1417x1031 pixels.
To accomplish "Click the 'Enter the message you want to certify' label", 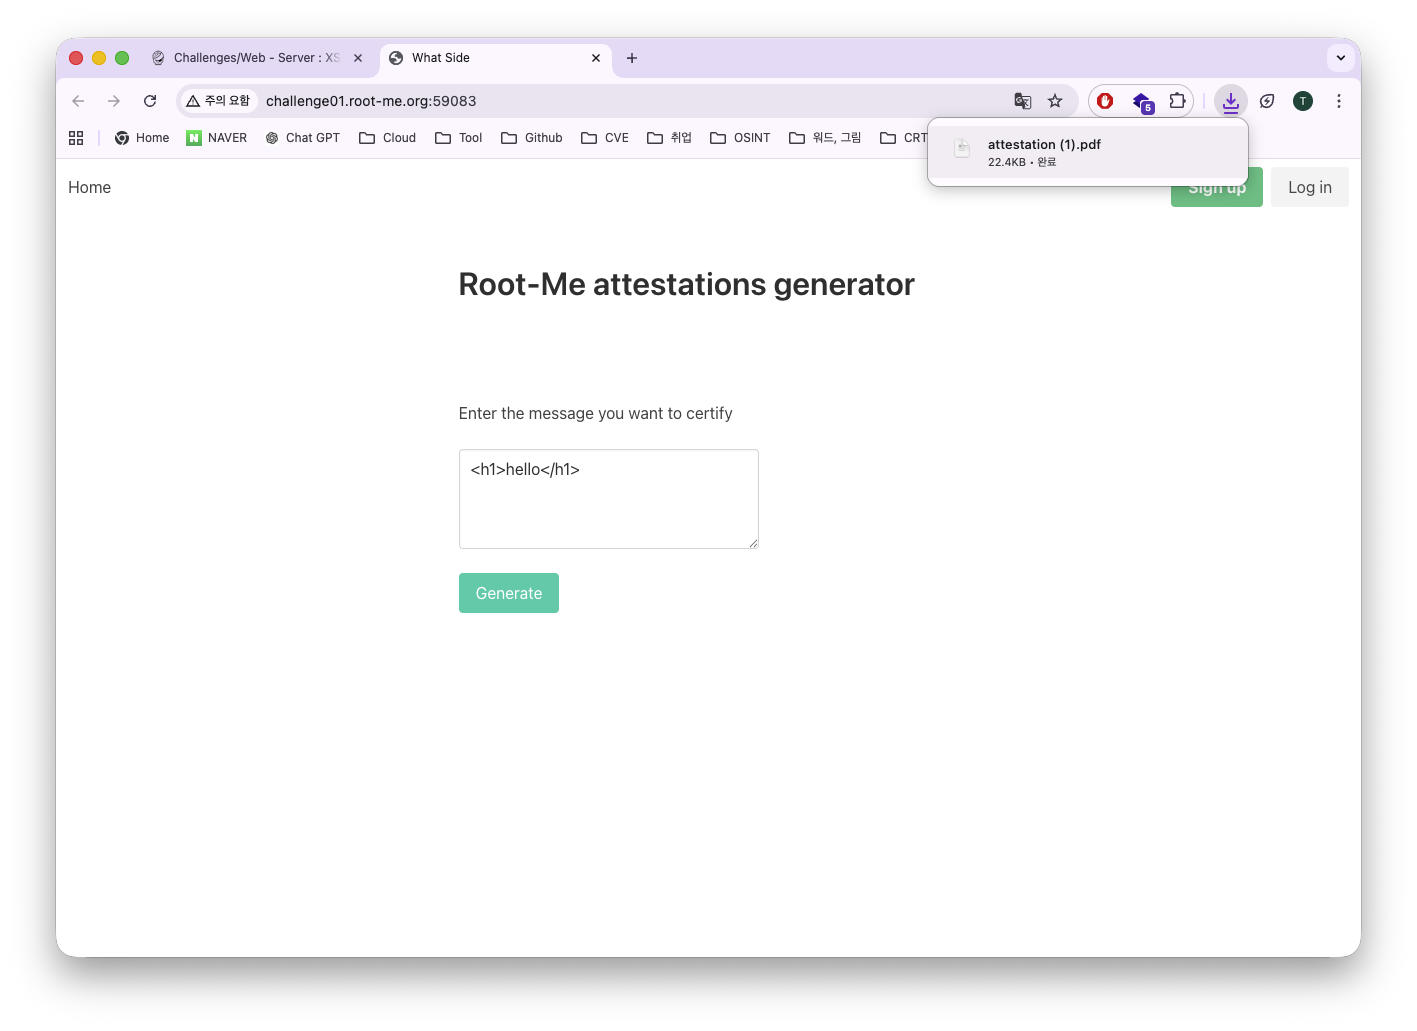I will 595,413.
